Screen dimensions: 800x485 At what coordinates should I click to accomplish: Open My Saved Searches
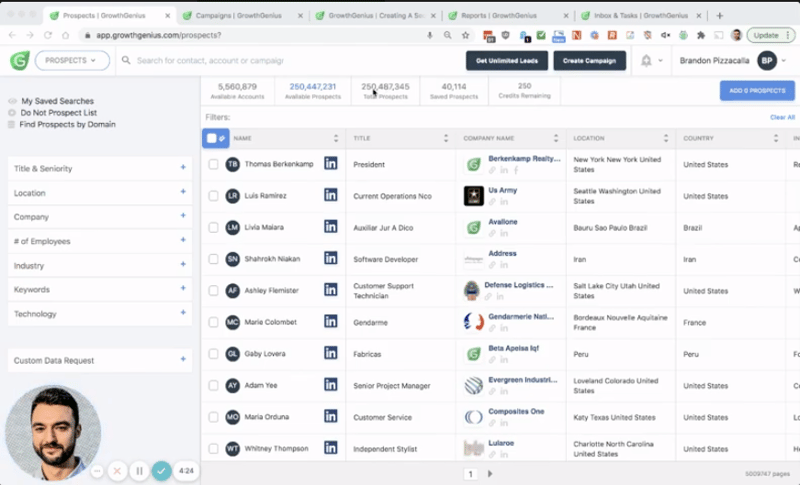(x=57, y=101)
